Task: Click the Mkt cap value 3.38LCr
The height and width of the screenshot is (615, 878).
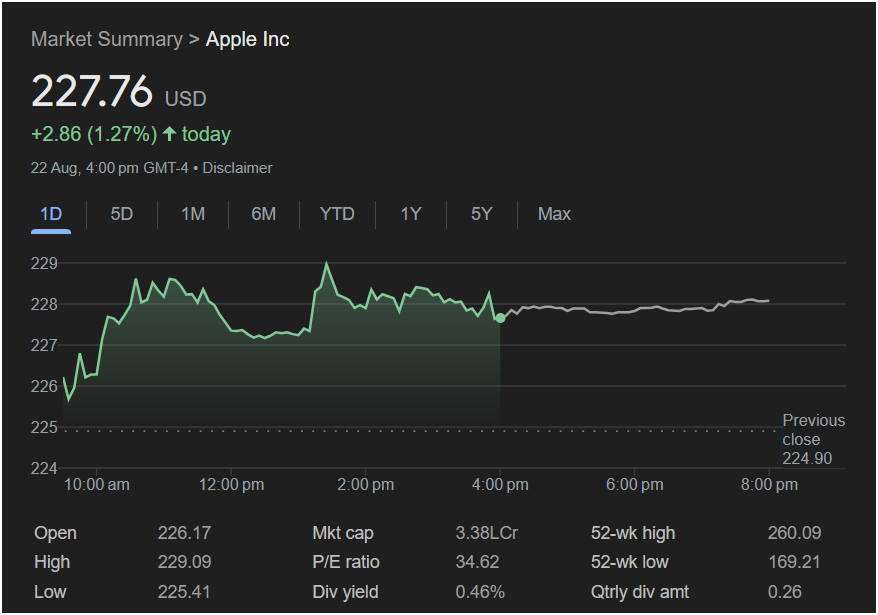Action: 486,533
